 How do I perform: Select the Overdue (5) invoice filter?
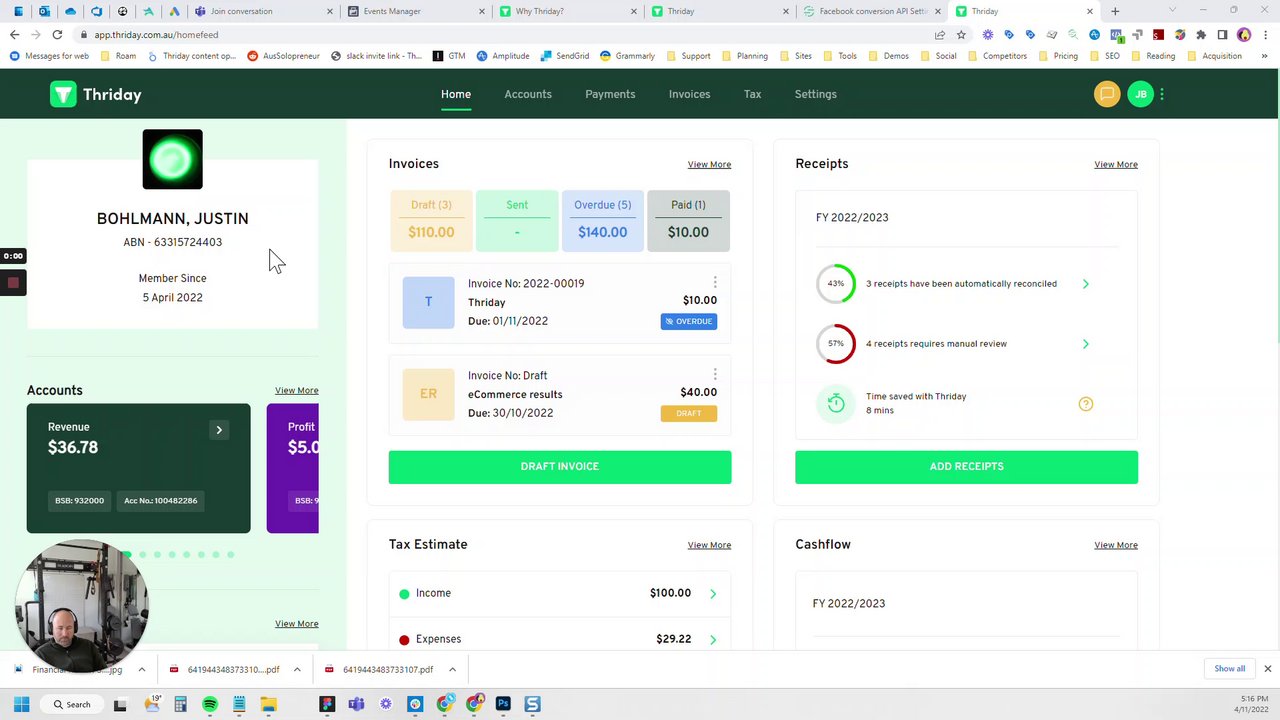click(x=602, y=220)
